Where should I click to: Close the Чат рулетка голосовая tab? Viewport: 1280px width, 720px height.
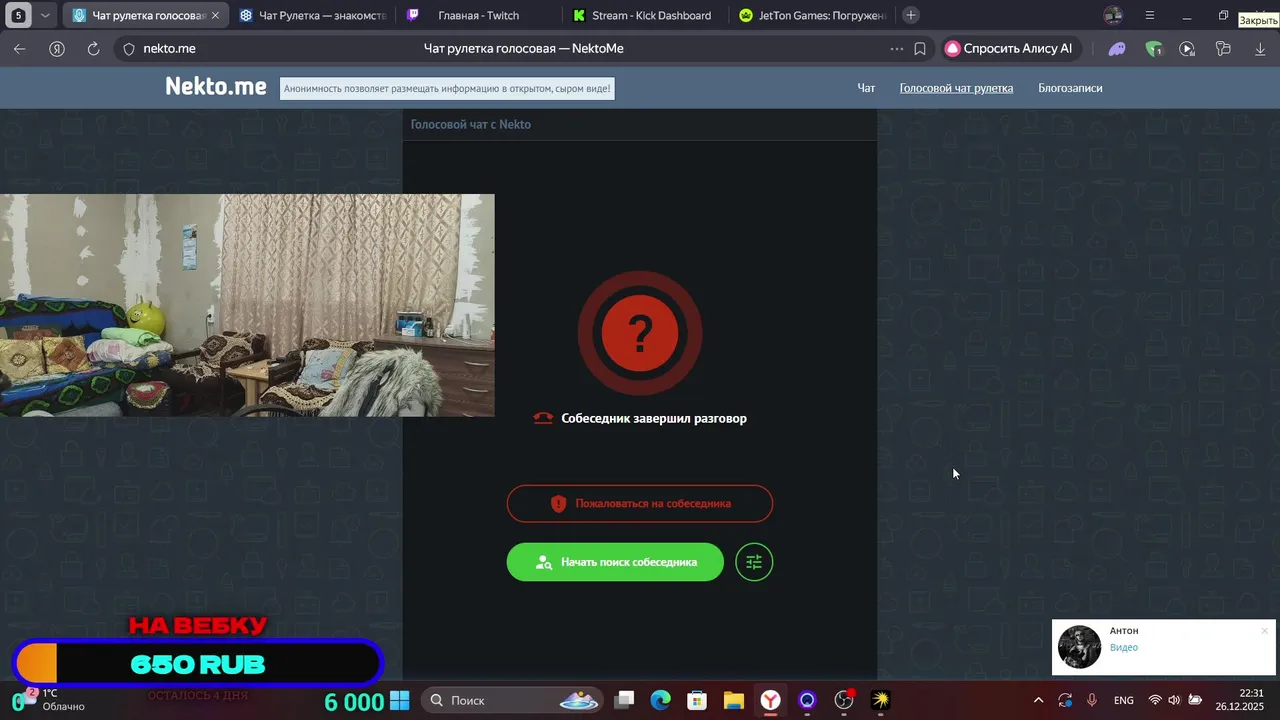[215, 15]
